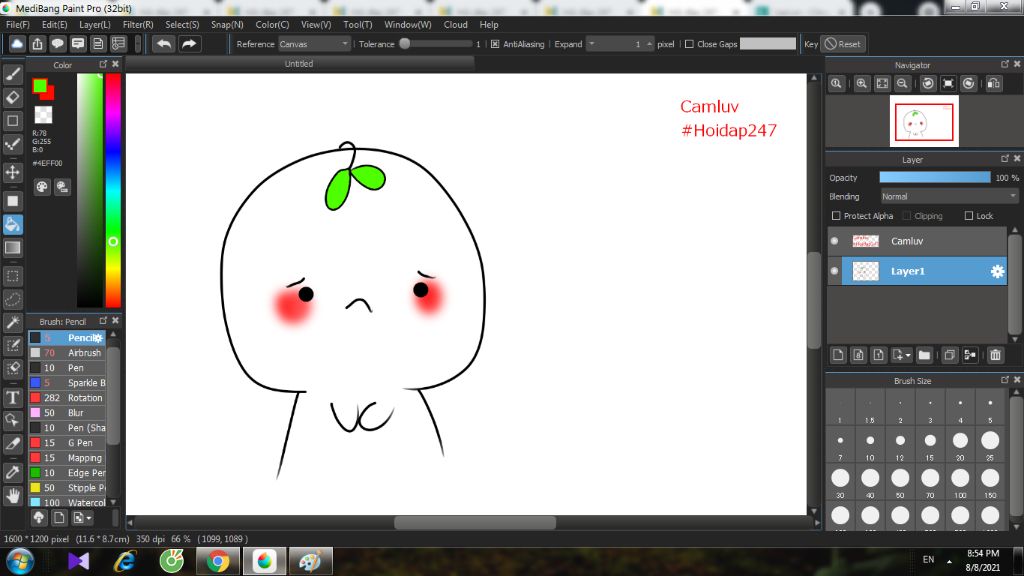The height and width of the screenshot is (576, 1024).
Task: Click the transparent color swatch
Action: (x=43, y=115)
